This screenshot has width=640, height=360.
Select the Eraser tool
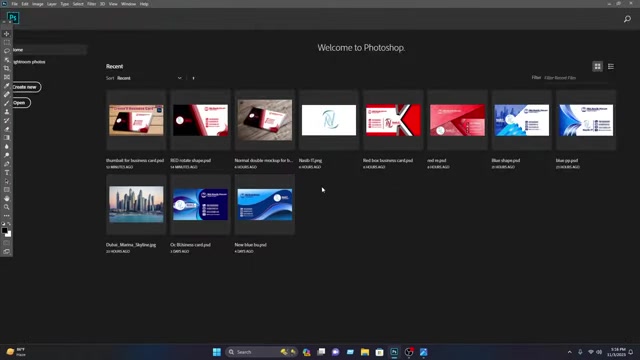coord(7,129)
